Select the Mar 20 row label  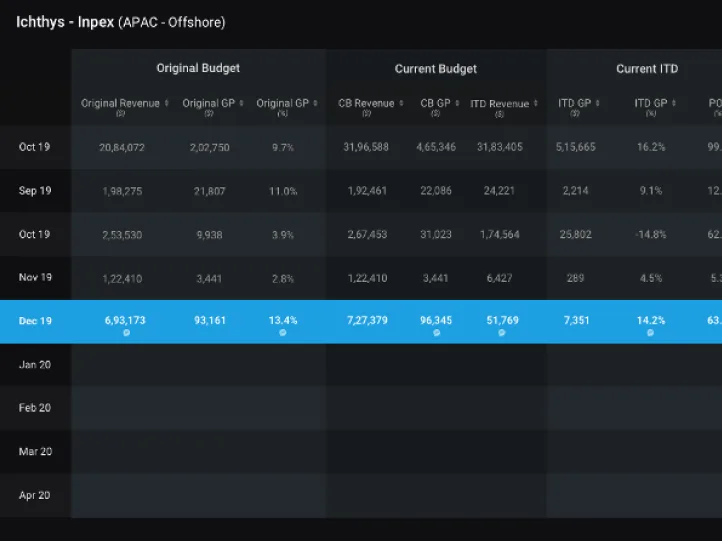point(35,451)
